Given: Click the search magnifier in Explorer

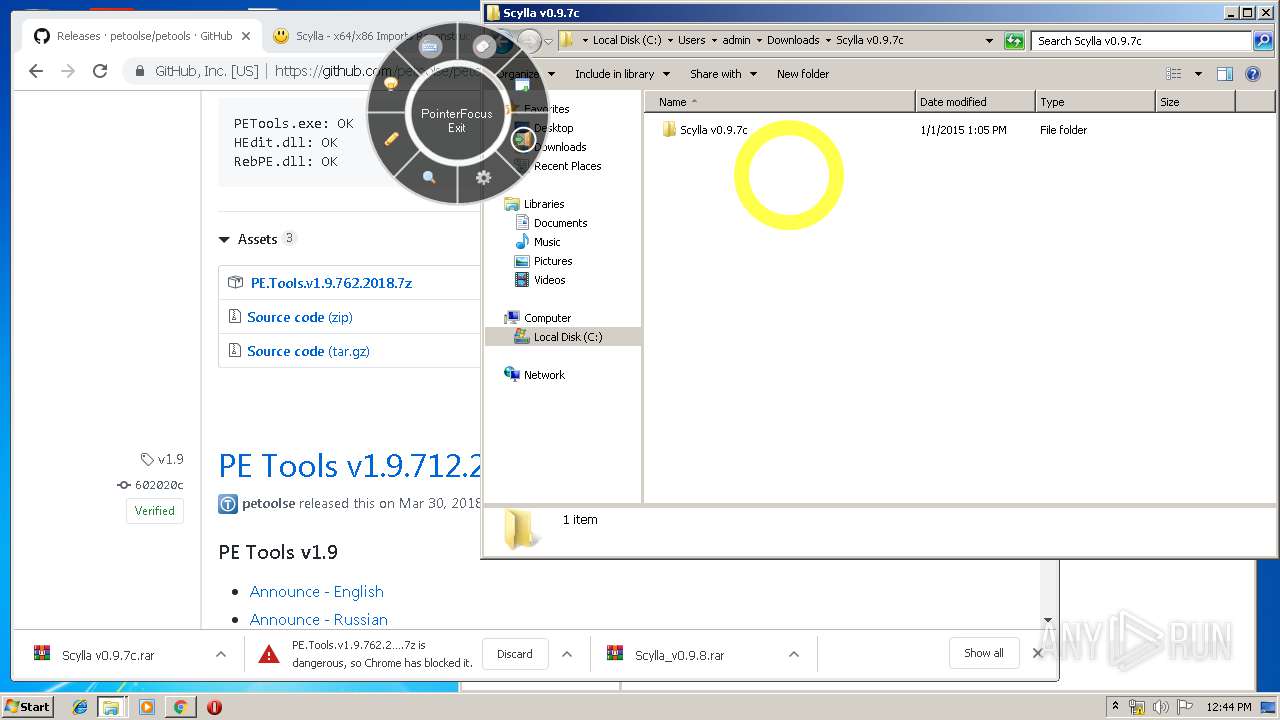Looking at the screenshot, I should [1264, 41].
